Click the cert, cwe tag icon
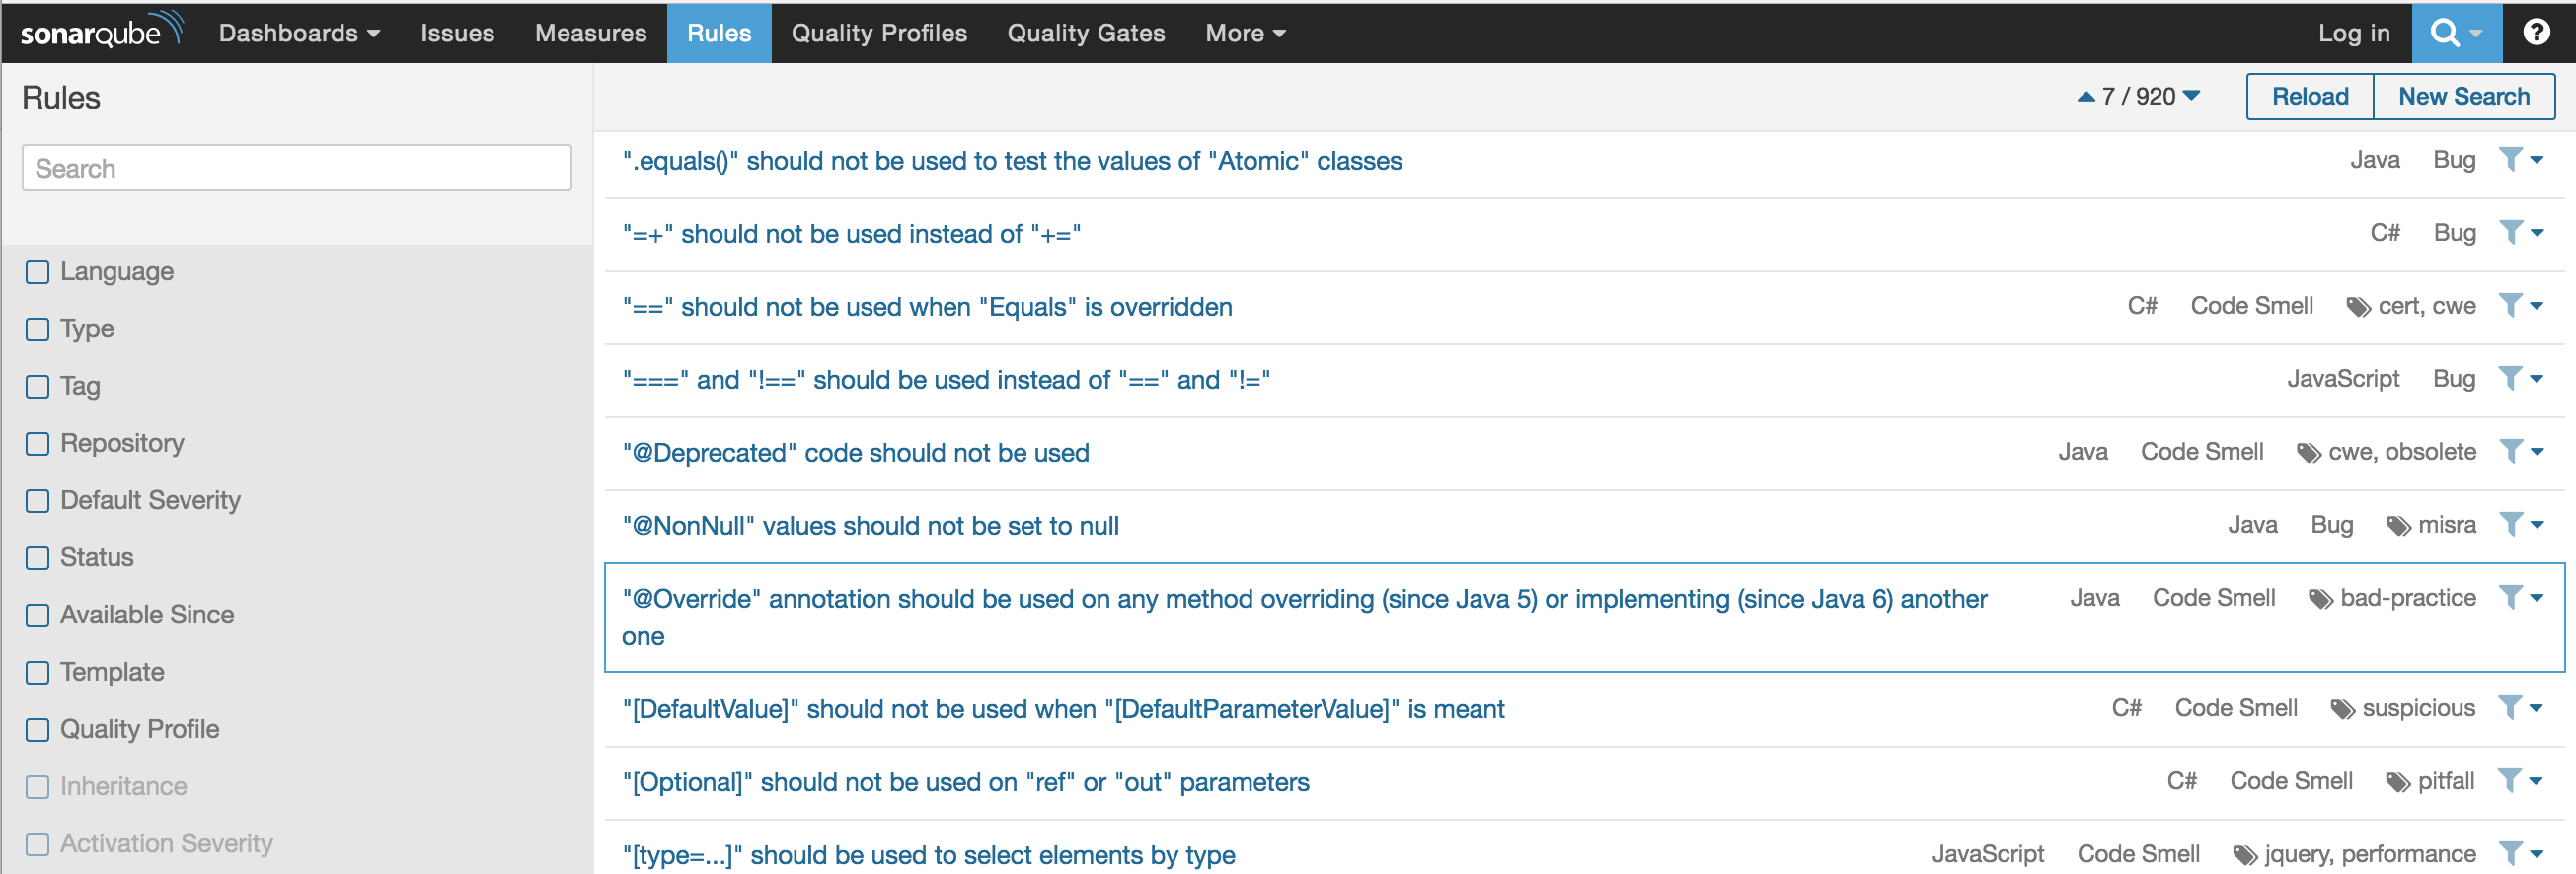This screenshot has width=2576, height=874. pos(2358,307)
